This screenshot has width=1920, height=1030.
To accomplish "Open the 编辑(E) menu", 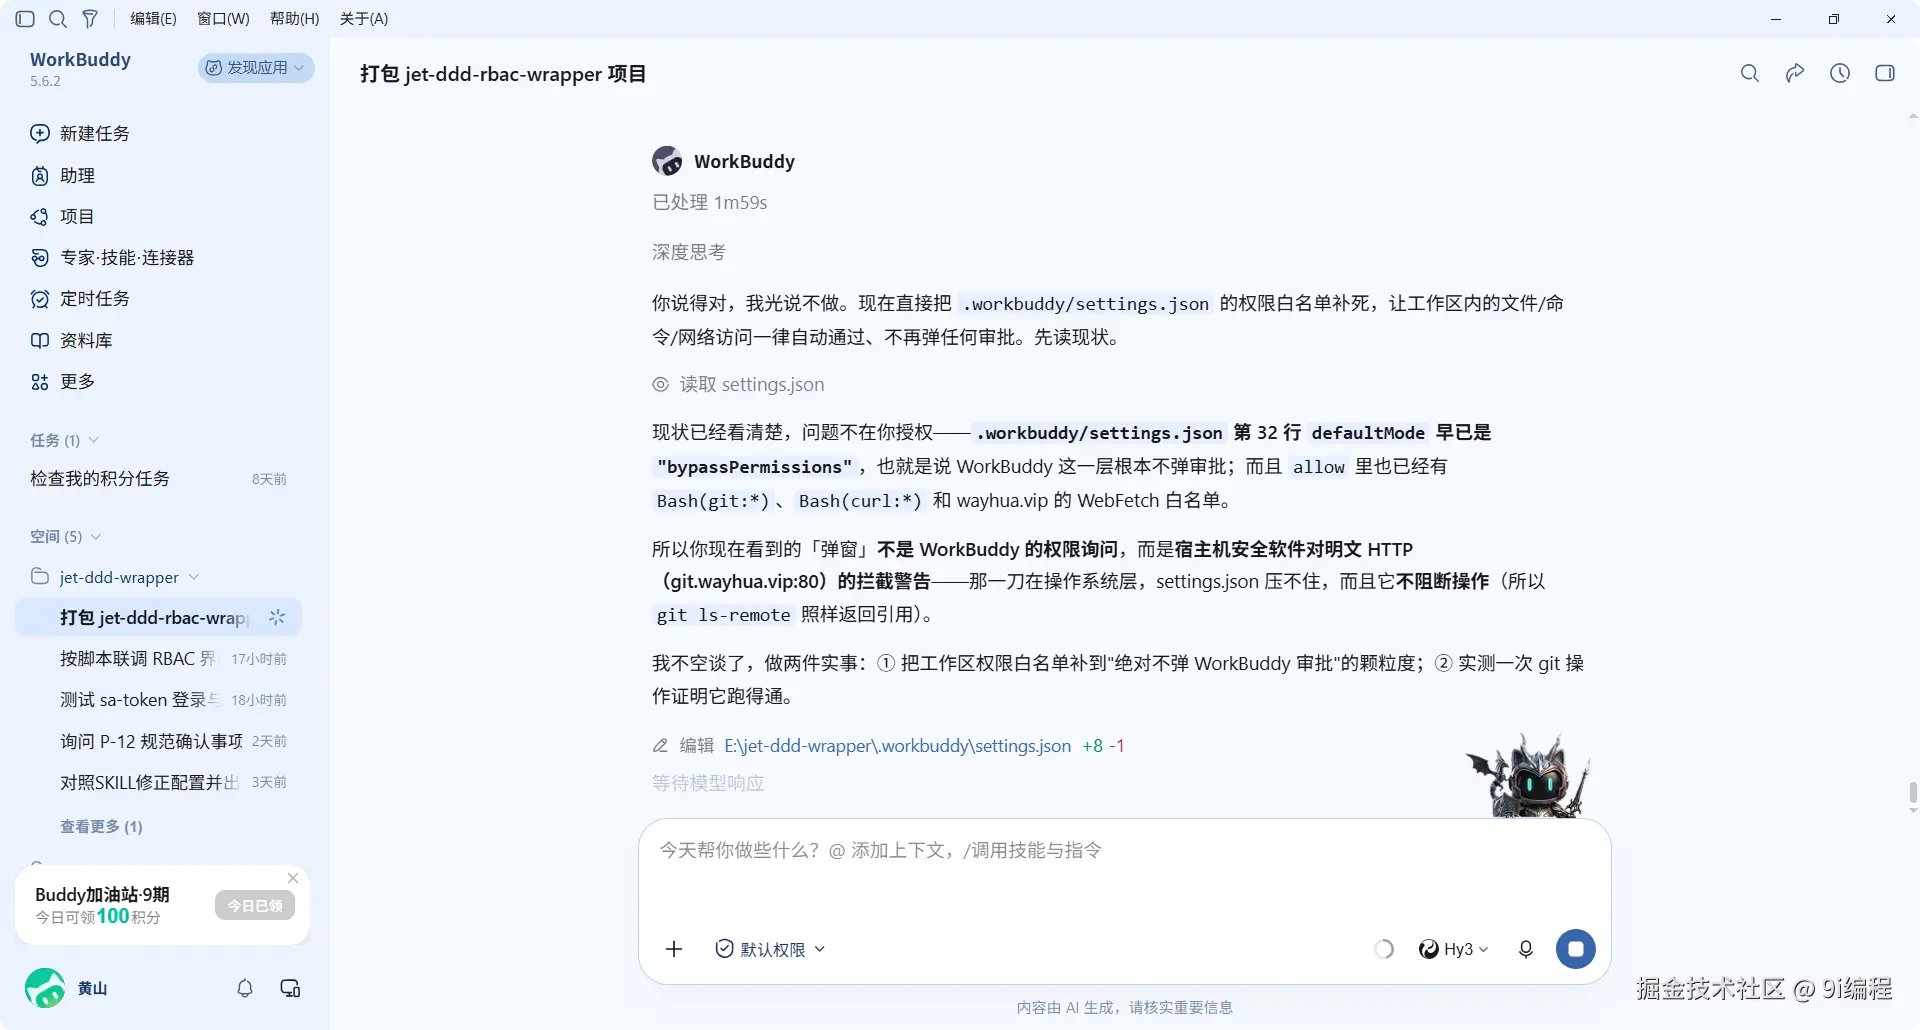I will pos(153,19).
